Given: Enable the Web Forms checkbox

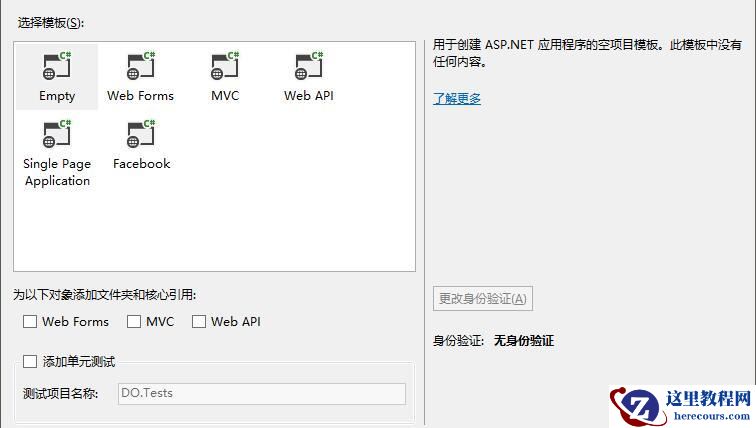Looking at the screenshot, I should tap(30, 321).
